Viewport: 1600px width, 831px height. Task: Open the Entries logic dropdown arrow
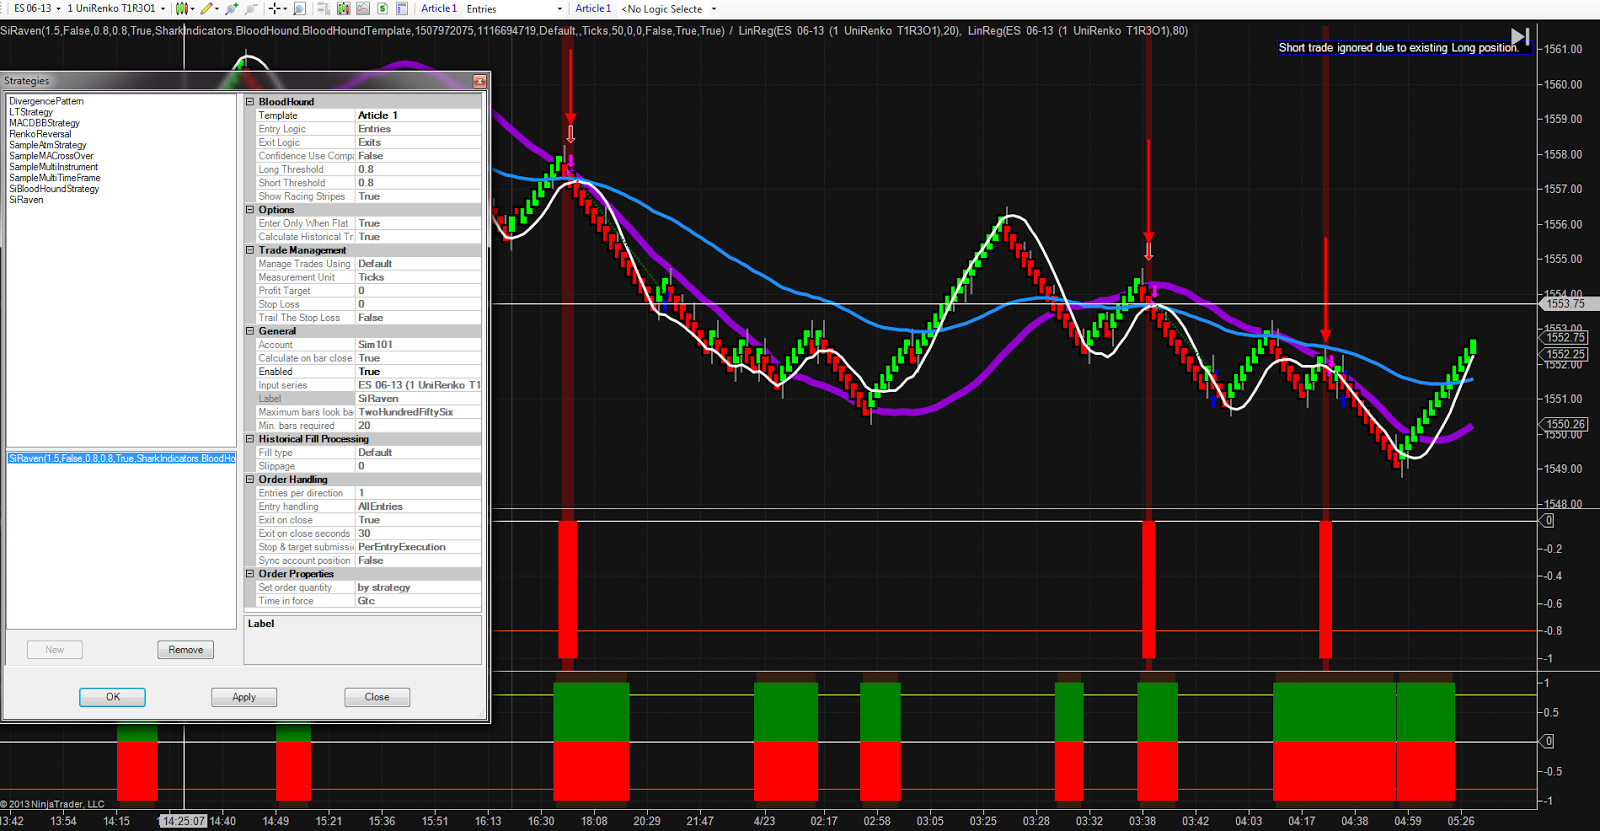pos(559,9)
